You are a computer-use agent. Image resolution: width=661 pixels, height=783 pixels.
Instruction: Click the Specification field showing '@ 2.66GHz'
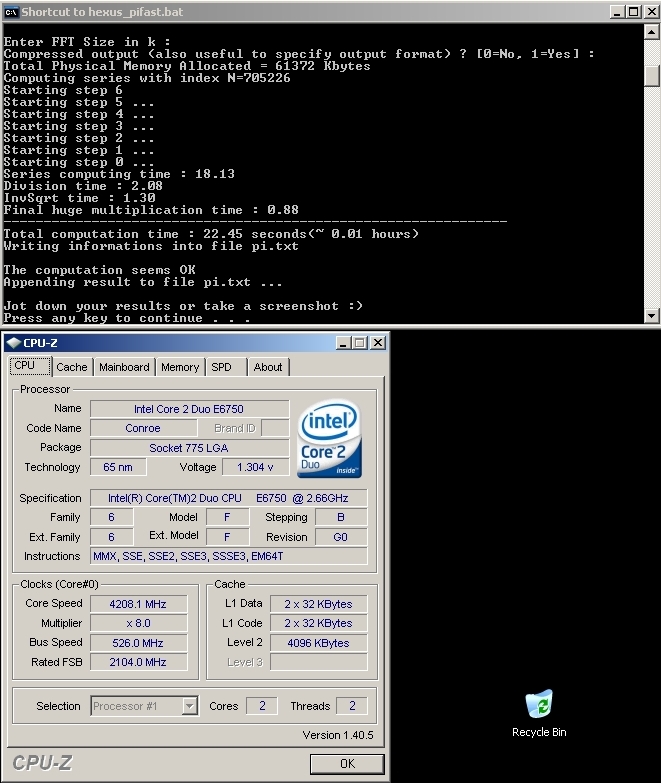[x=229, y=498]
